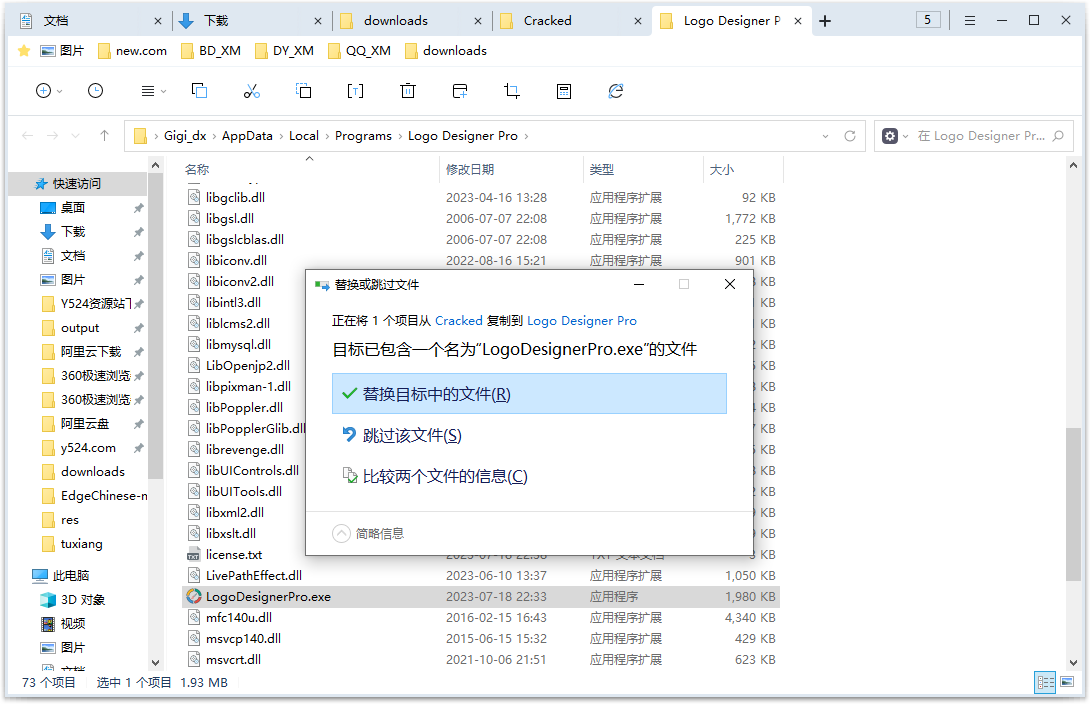Viewport: 1090px width, 704px height.
Task: Click the search magnifier icon
Action: pos(1058,136)
